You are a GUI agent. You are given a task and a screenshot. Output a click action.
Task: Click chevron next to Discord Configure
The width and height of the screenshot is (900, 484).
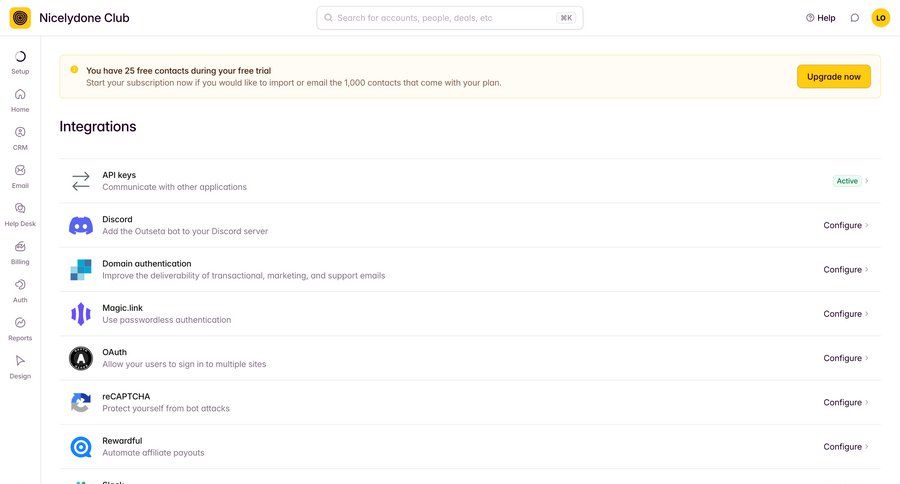pyautogui.click(x=867, y=226)
